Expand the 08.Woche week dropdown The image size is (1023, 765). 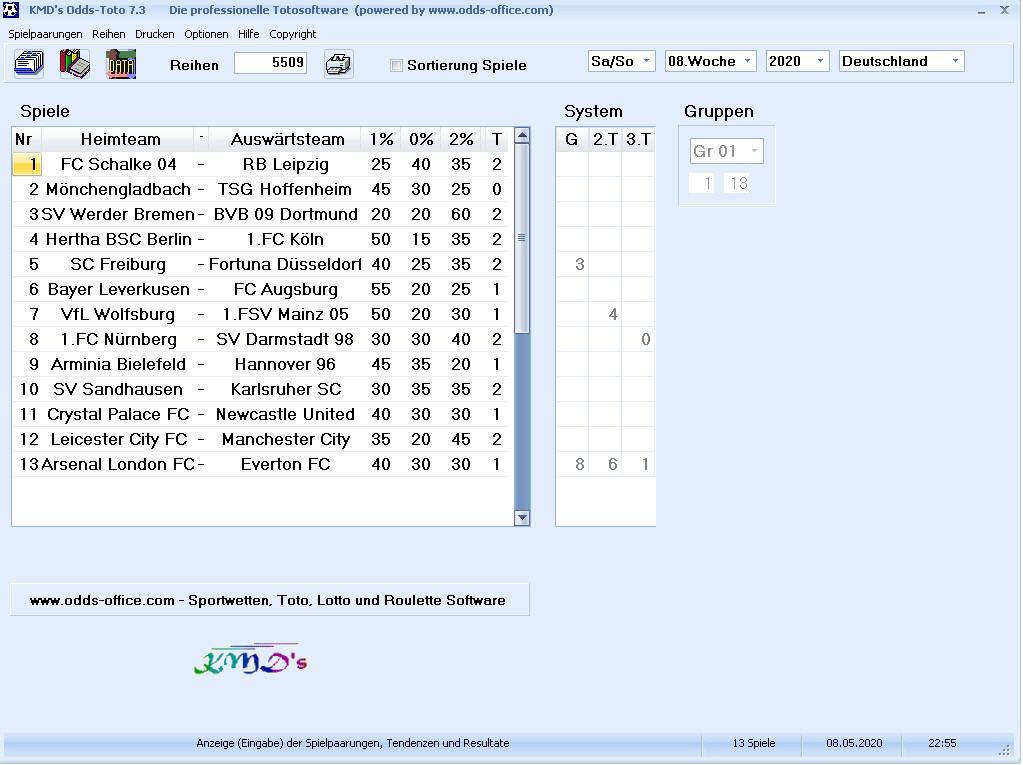point(710,61)
